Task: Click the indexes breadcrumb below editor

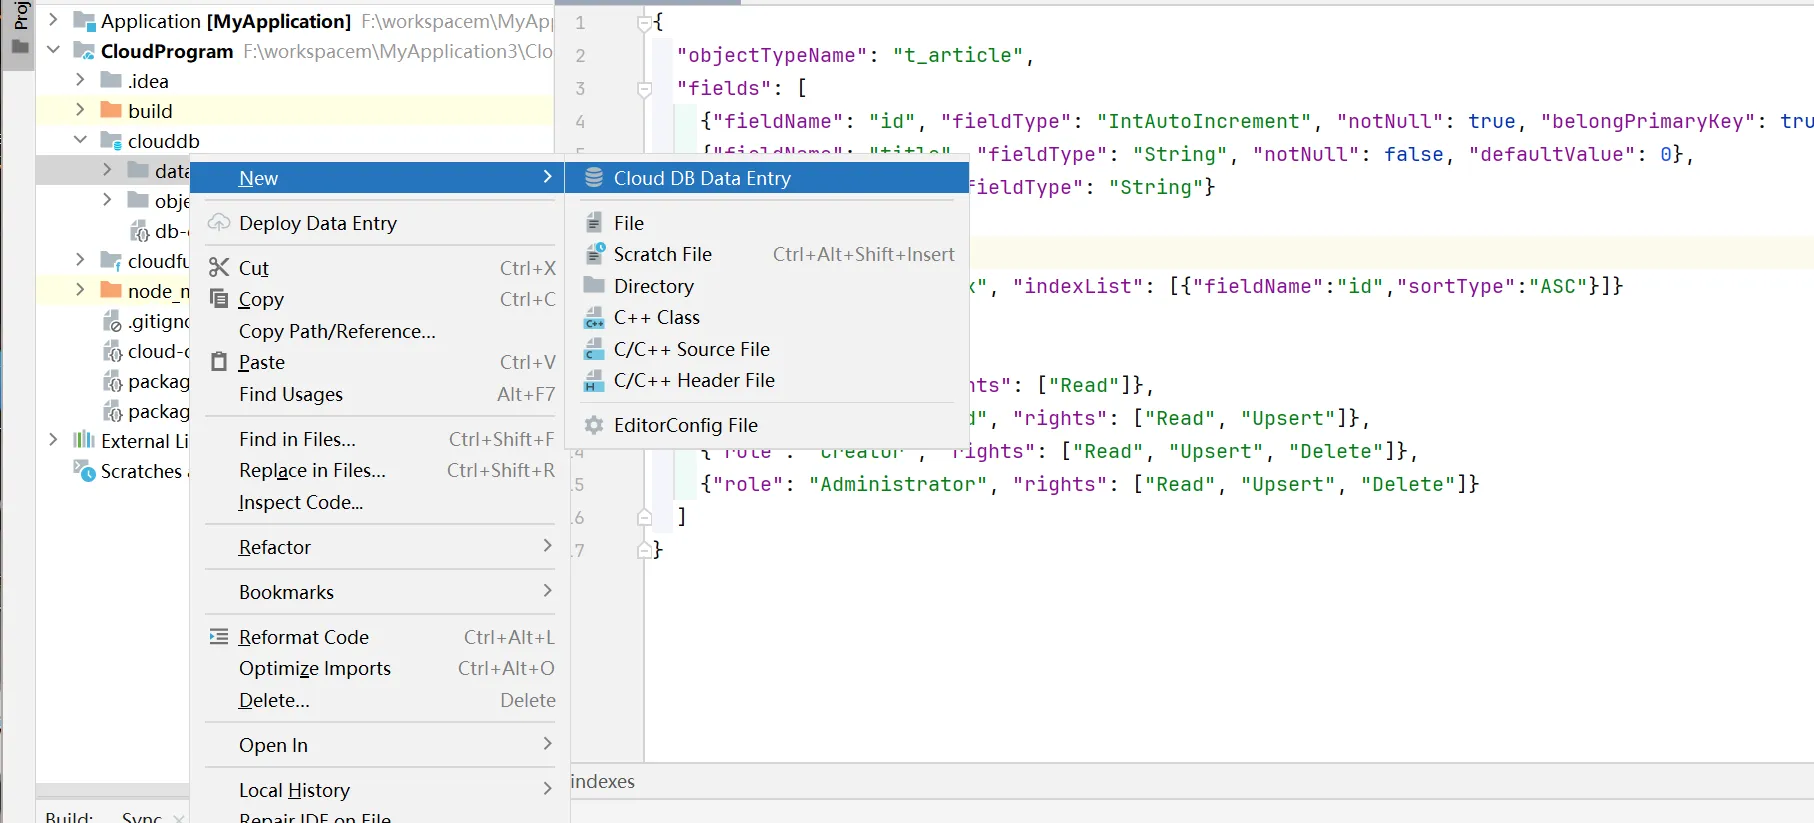Action: pyautogui.click(x=602, y=781)
